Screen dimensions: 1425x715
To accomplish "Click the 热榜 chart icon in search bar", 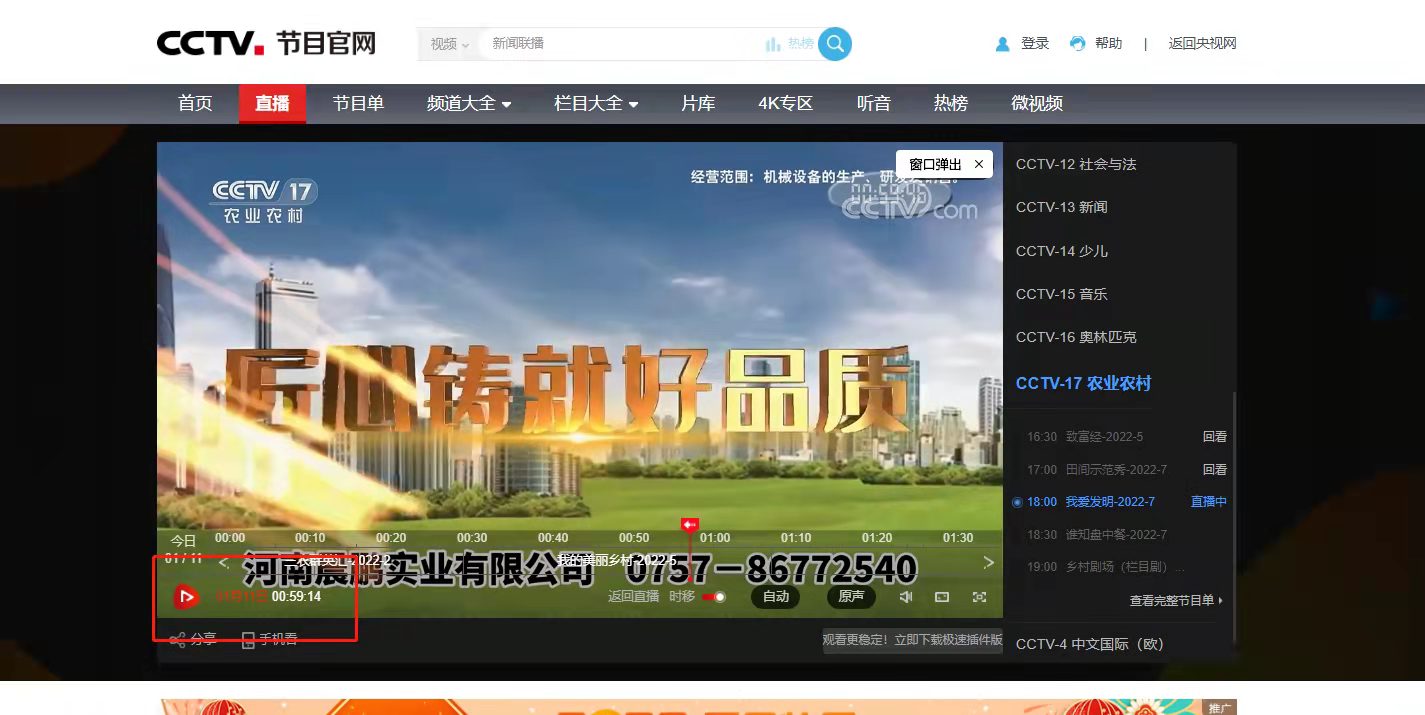I will tap(773, 44).
